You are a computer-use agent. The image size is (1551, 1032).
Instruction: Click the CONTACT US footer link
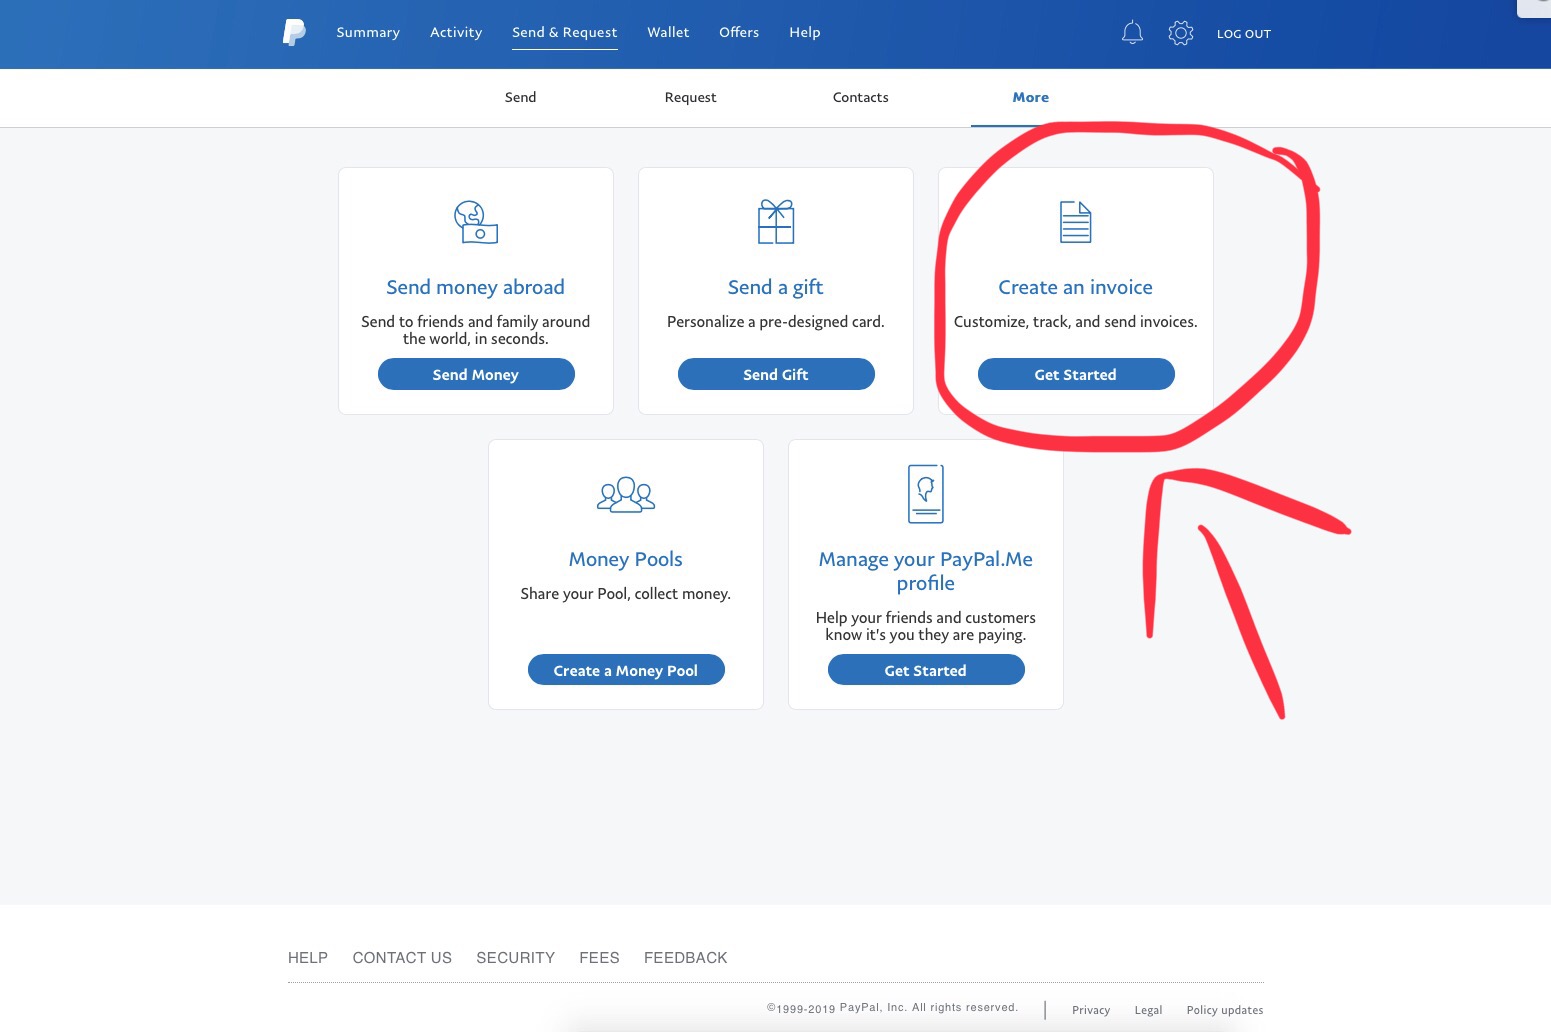click(402, 958)
